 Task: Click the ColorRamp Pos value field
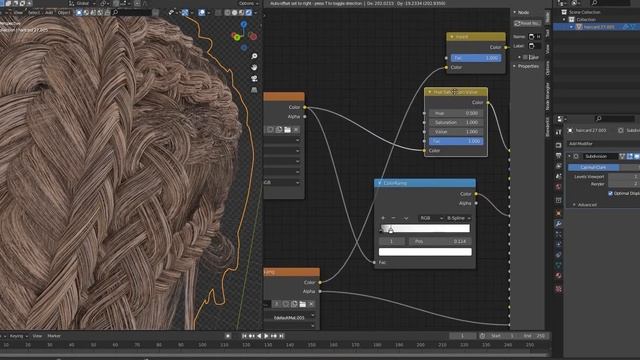[x=439, y=242]
